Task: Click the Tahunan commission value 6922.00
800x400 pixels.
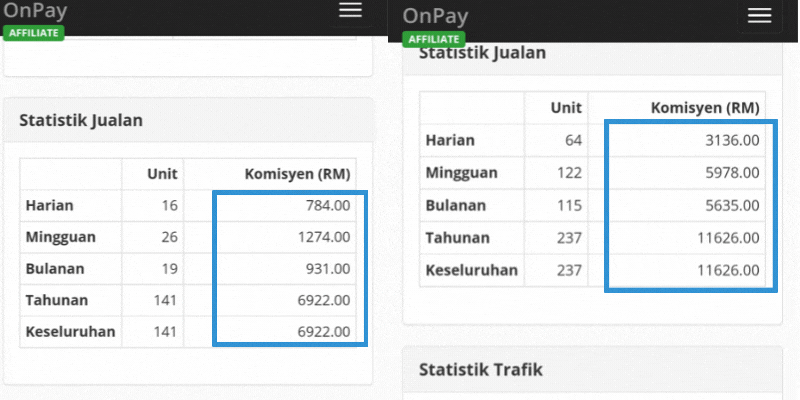Action: 323,299
